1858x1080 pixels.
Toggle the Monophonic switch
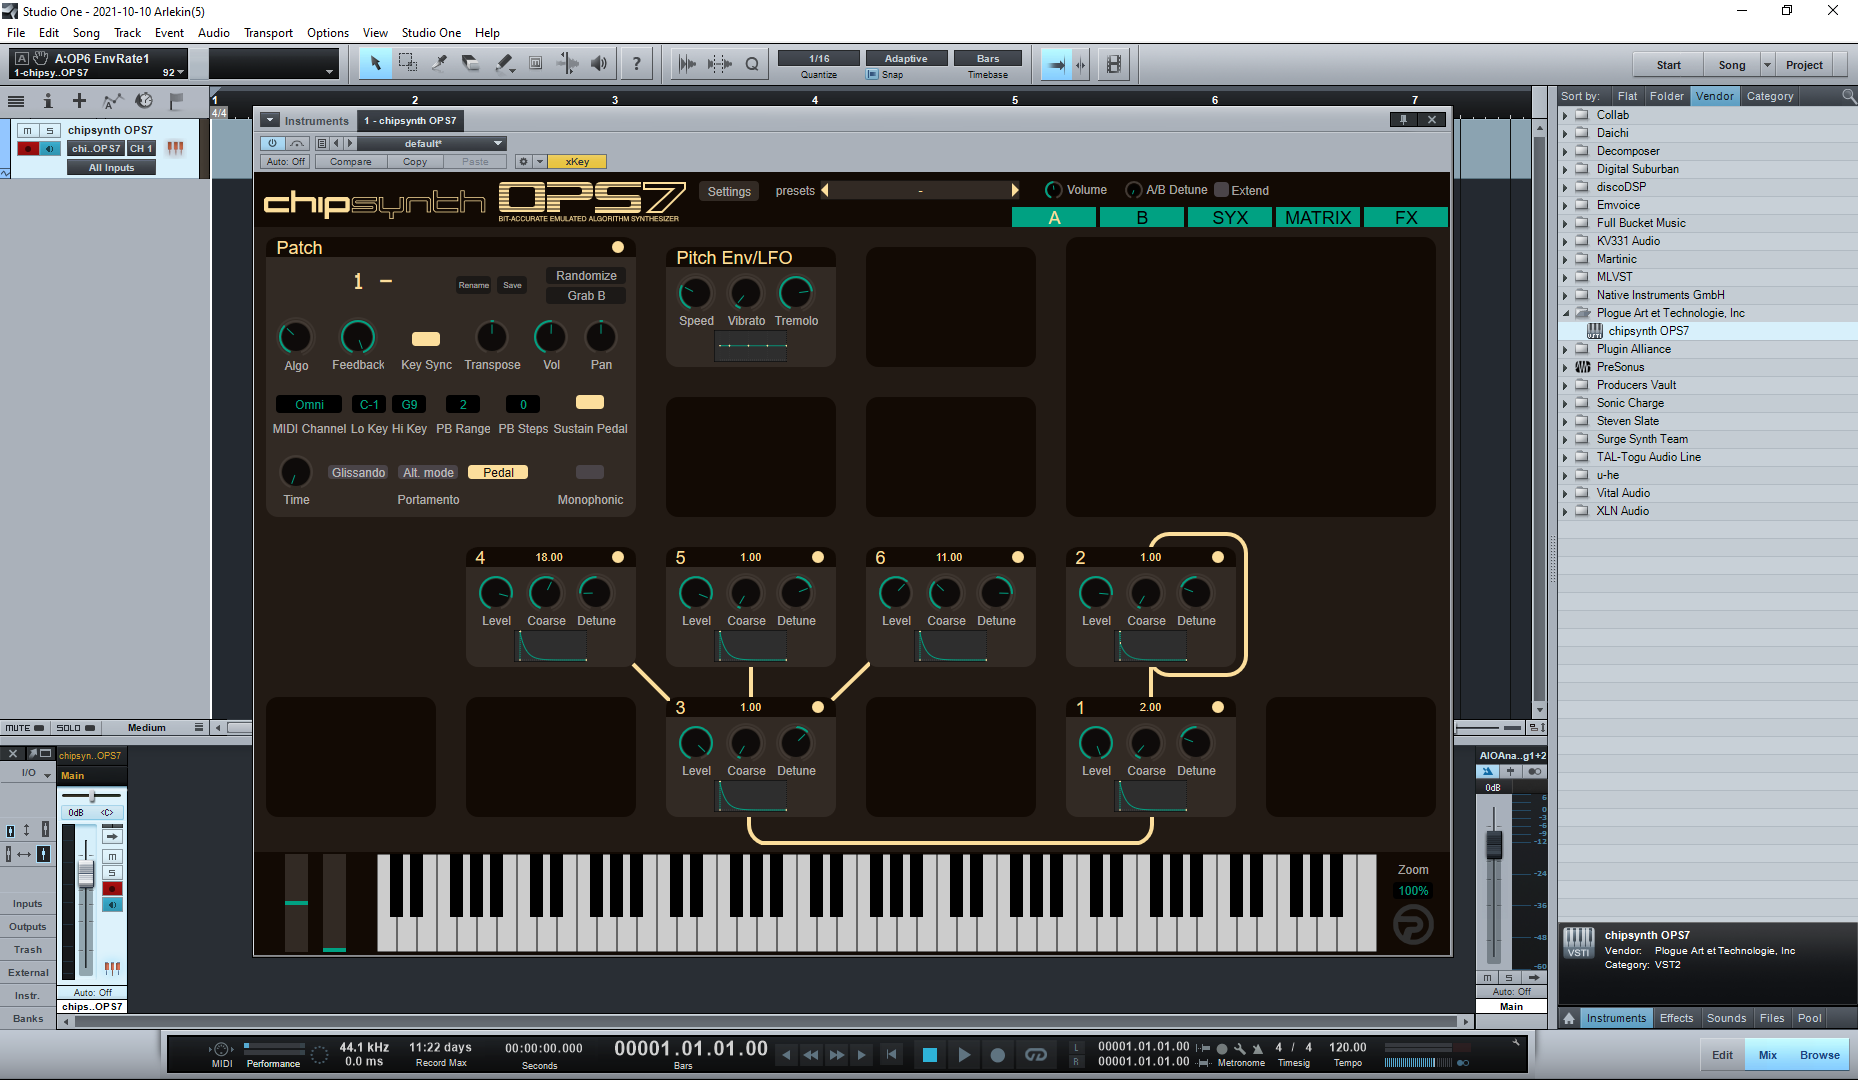(x=590, y=472)
